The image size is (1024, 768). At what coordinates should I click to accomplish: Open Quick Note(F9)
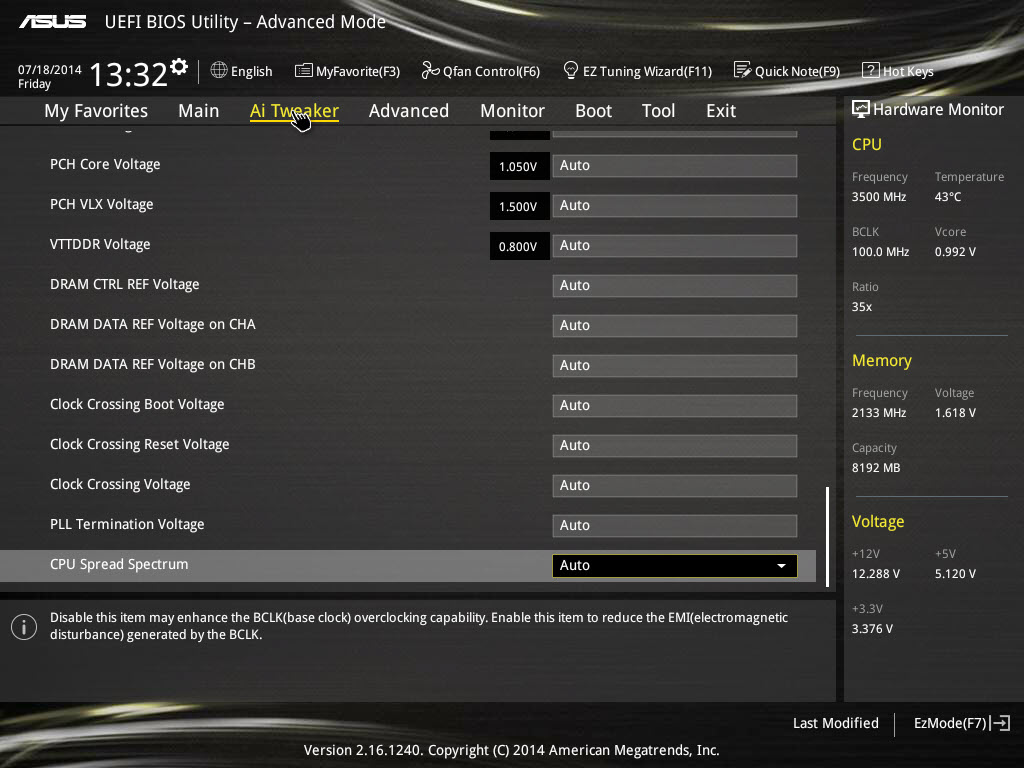797,71
